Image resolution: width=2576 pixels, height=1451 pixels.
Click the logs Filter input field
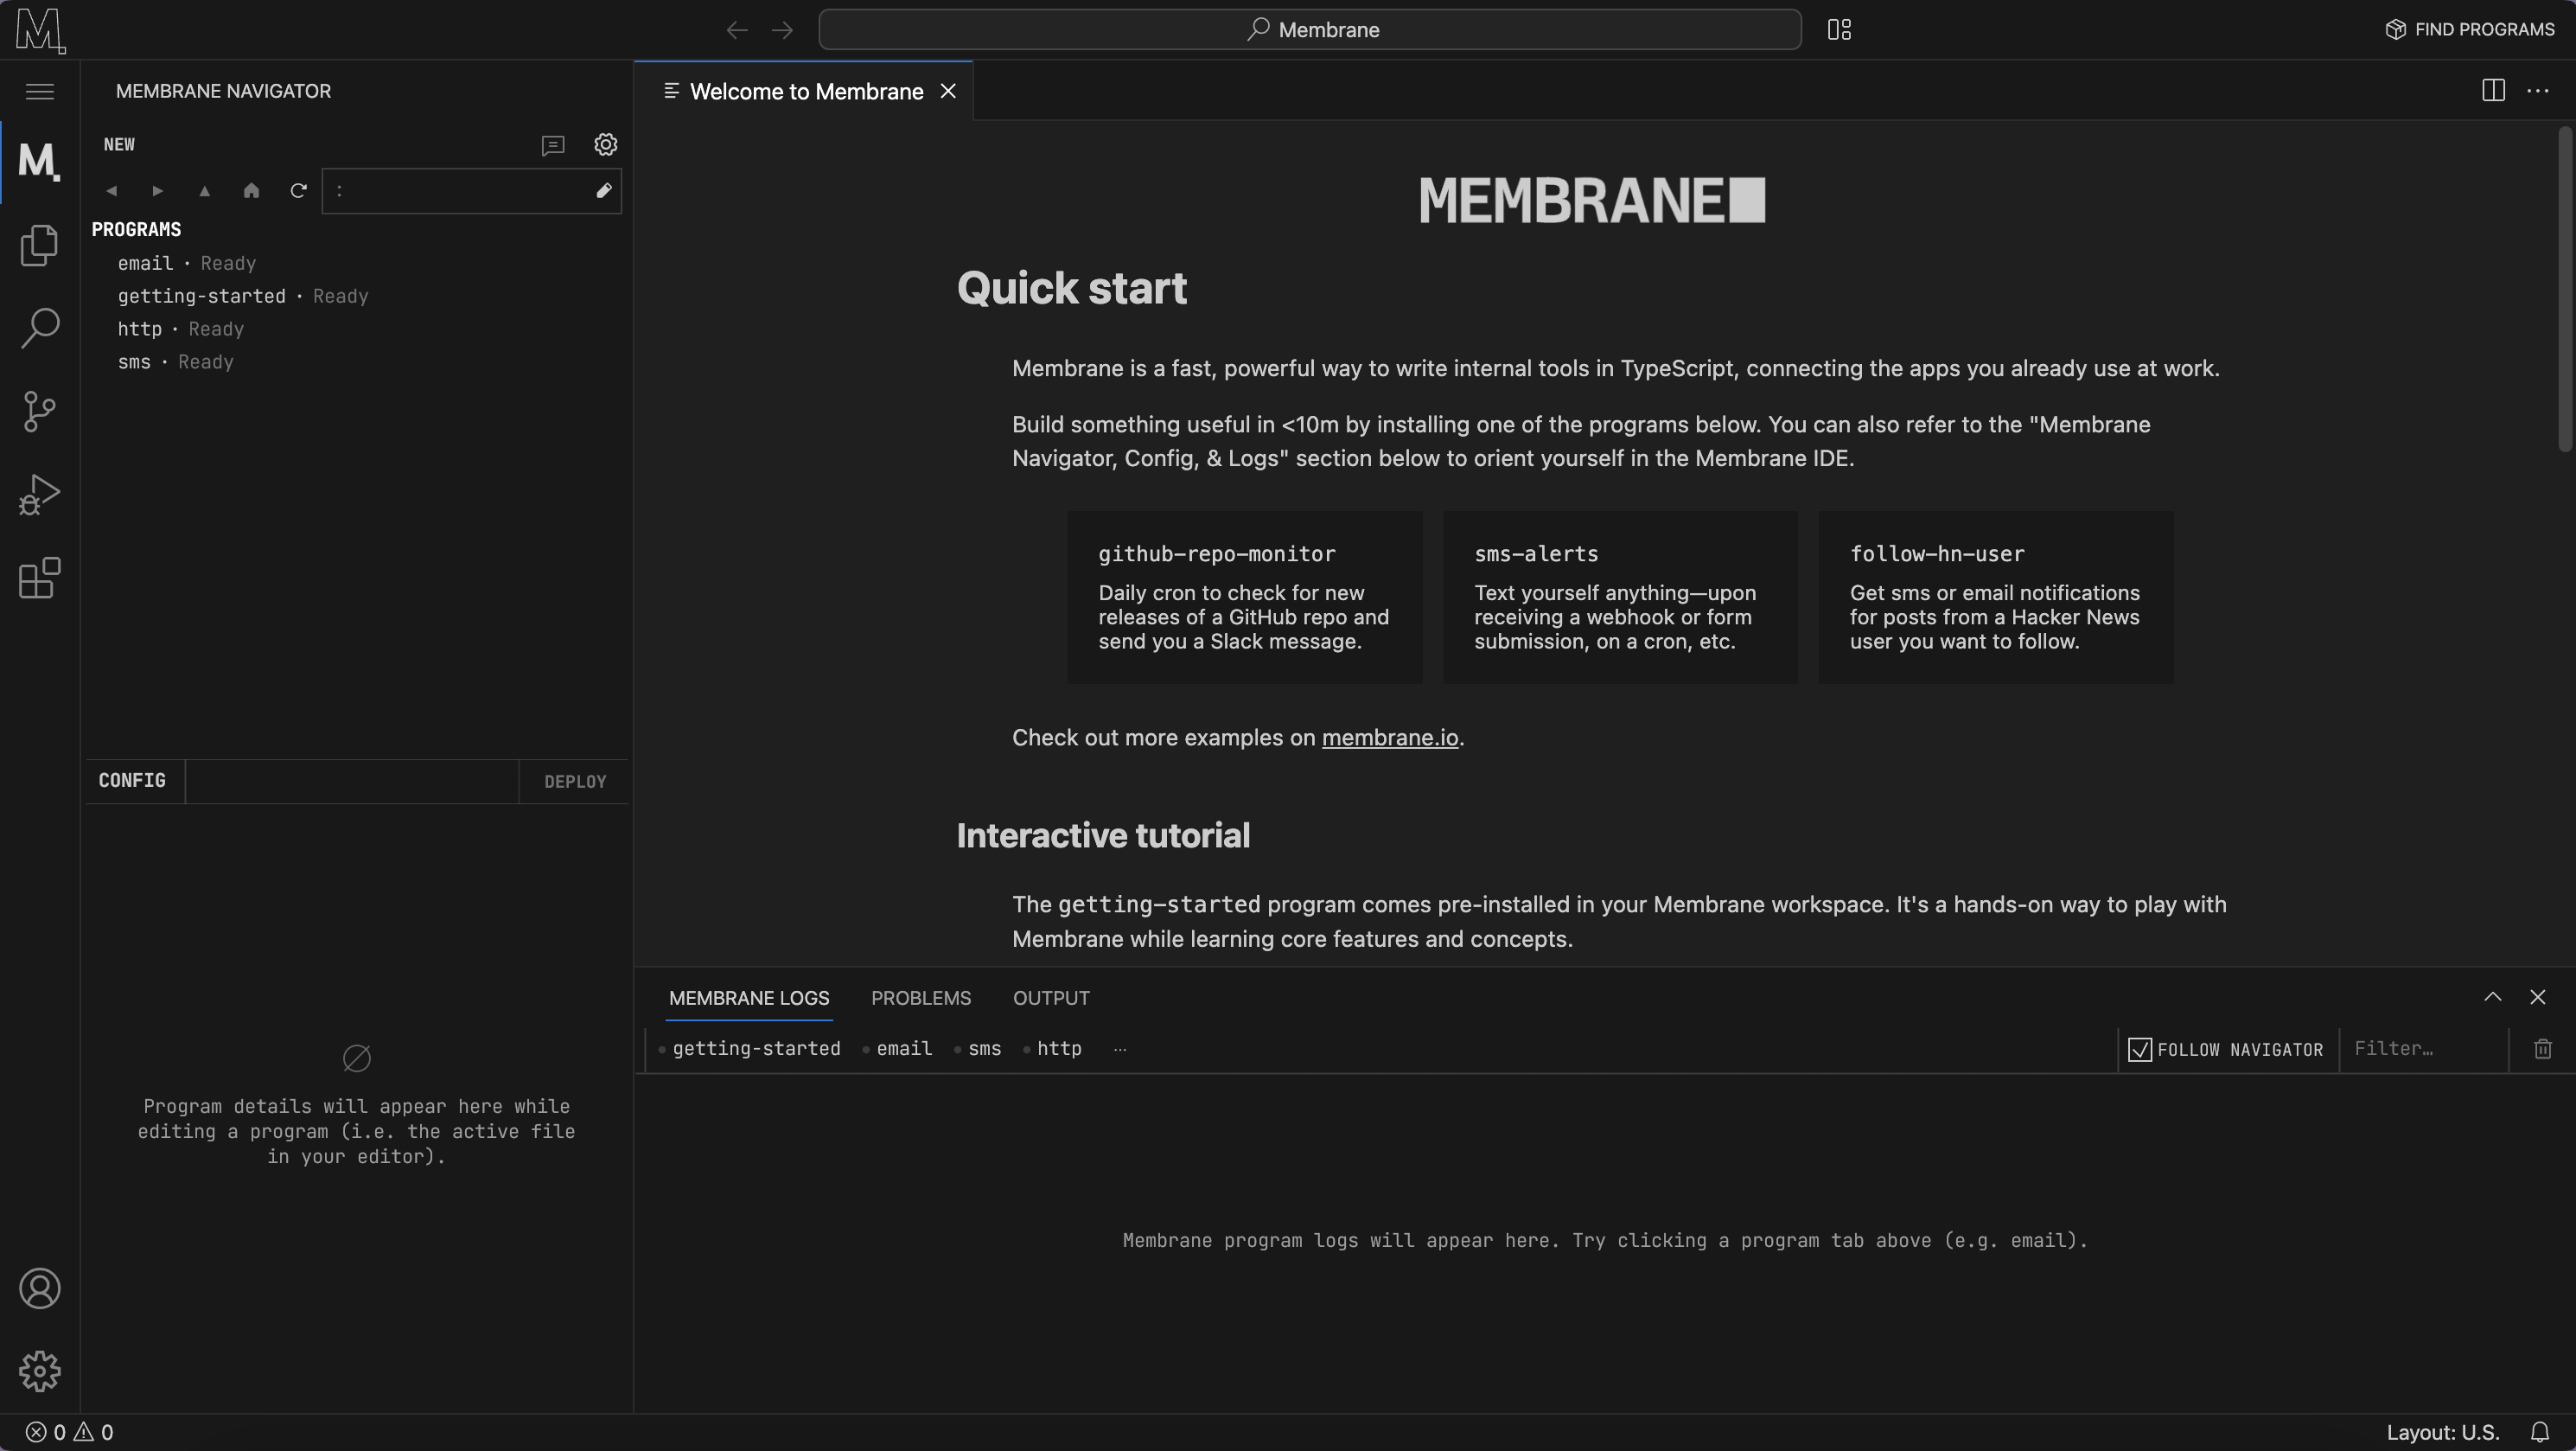click(2424, 1048)
